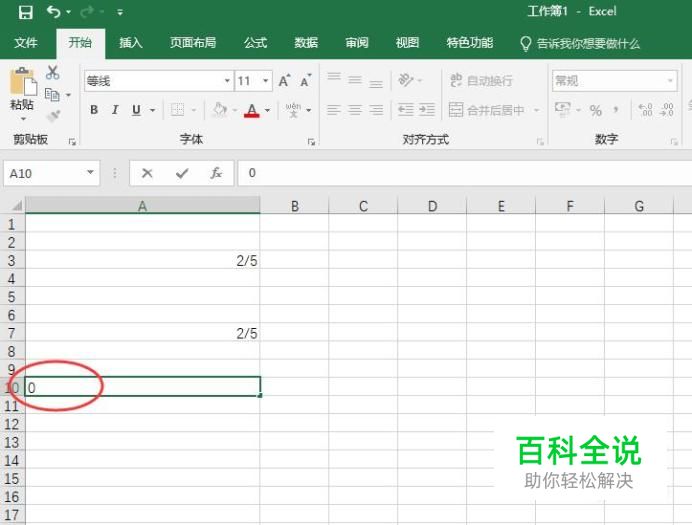Click the Select All corner triangle
Image resolution: width=692 pixels, height=525 pixels.
pos(17,206)
